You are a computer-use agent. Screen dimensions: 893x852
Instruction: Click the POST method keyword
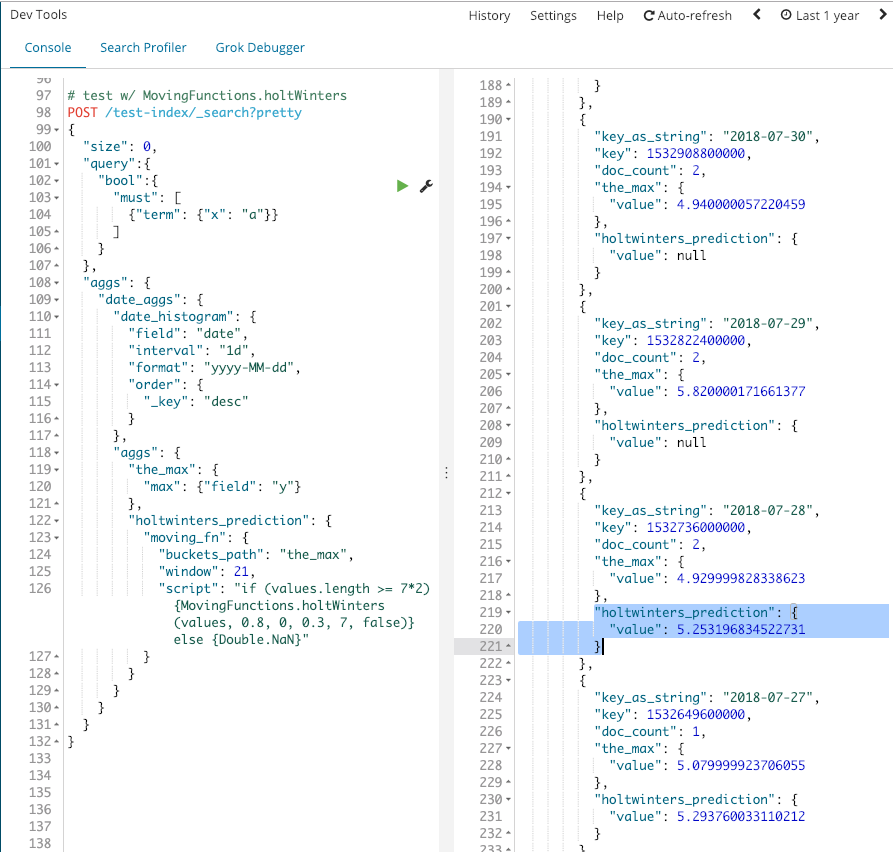pyautogui.click(x=83, y=112)
